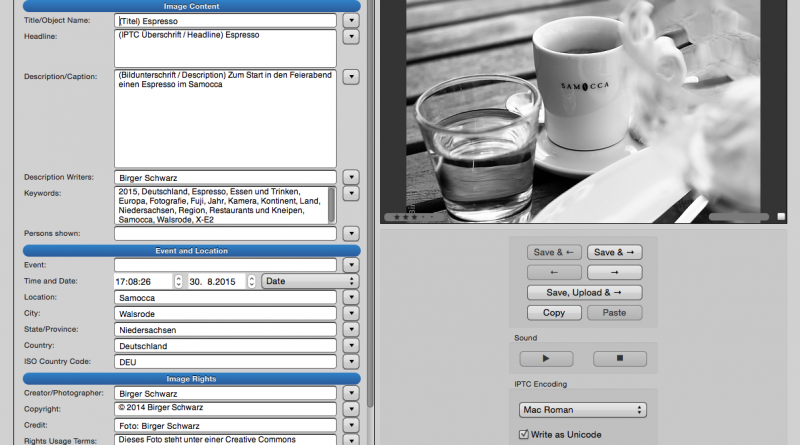This screenshot has height=445, width=800.
Task: Open the Mac Roman encoding dropdown
Action: point(583,410)
